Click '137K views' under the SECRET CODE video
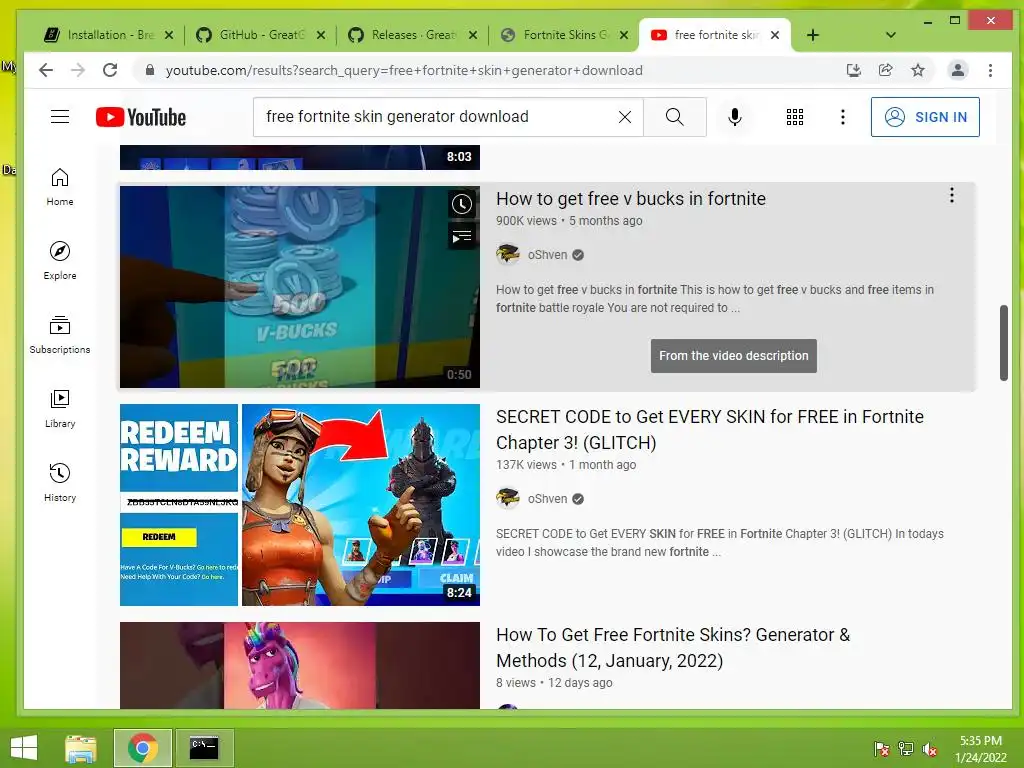Viewport: 1024px width, 768px height. [x=526, y=465]
